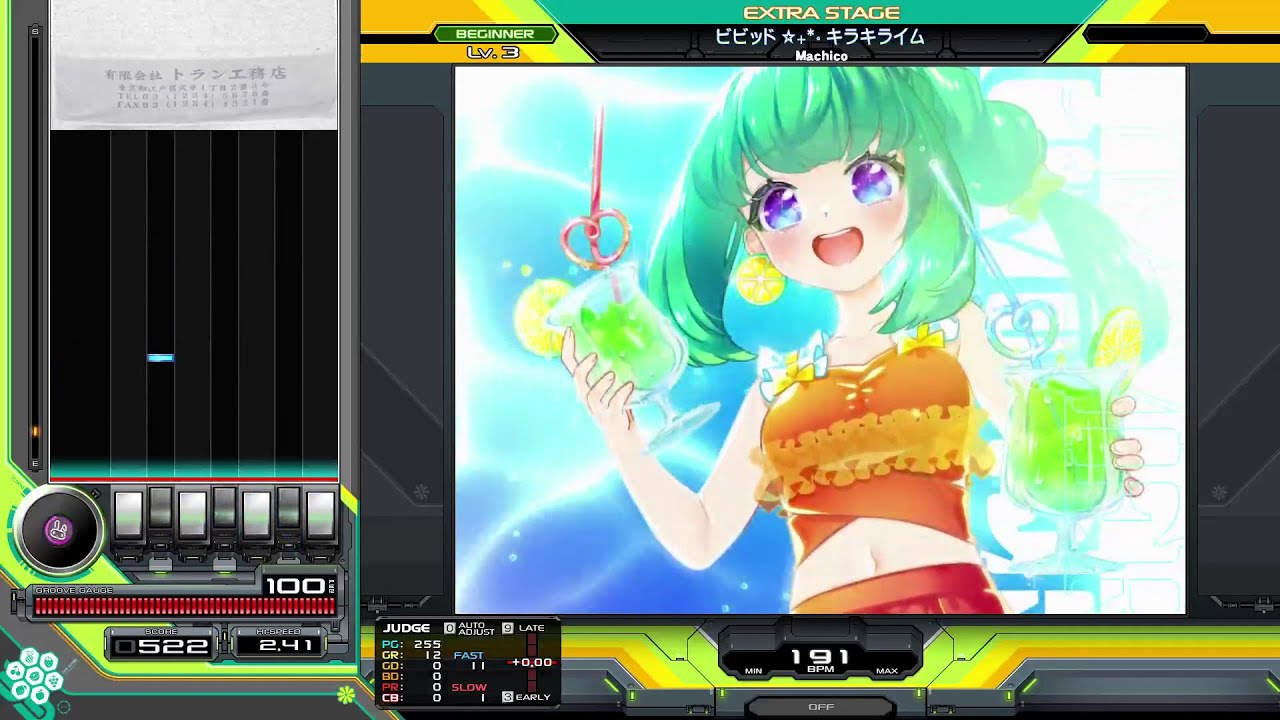Image resolution: width=1280 pixels, height=720 pixels.
Task: Click the 191 BPM display
Action: tap(821, 657)
